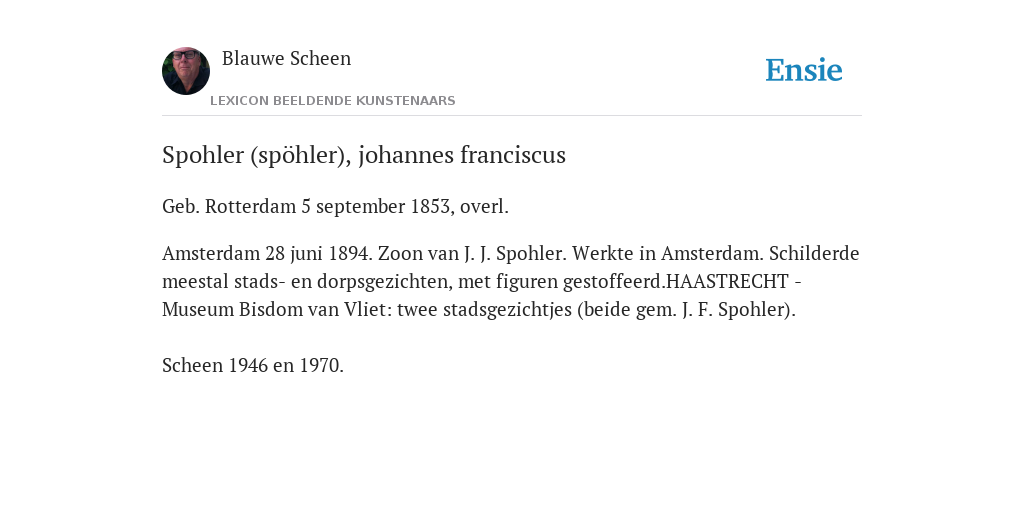The image size is (1024, 512).
Task: Click the Blauwe Scheen author avatar
Action: tap(186, 71)
